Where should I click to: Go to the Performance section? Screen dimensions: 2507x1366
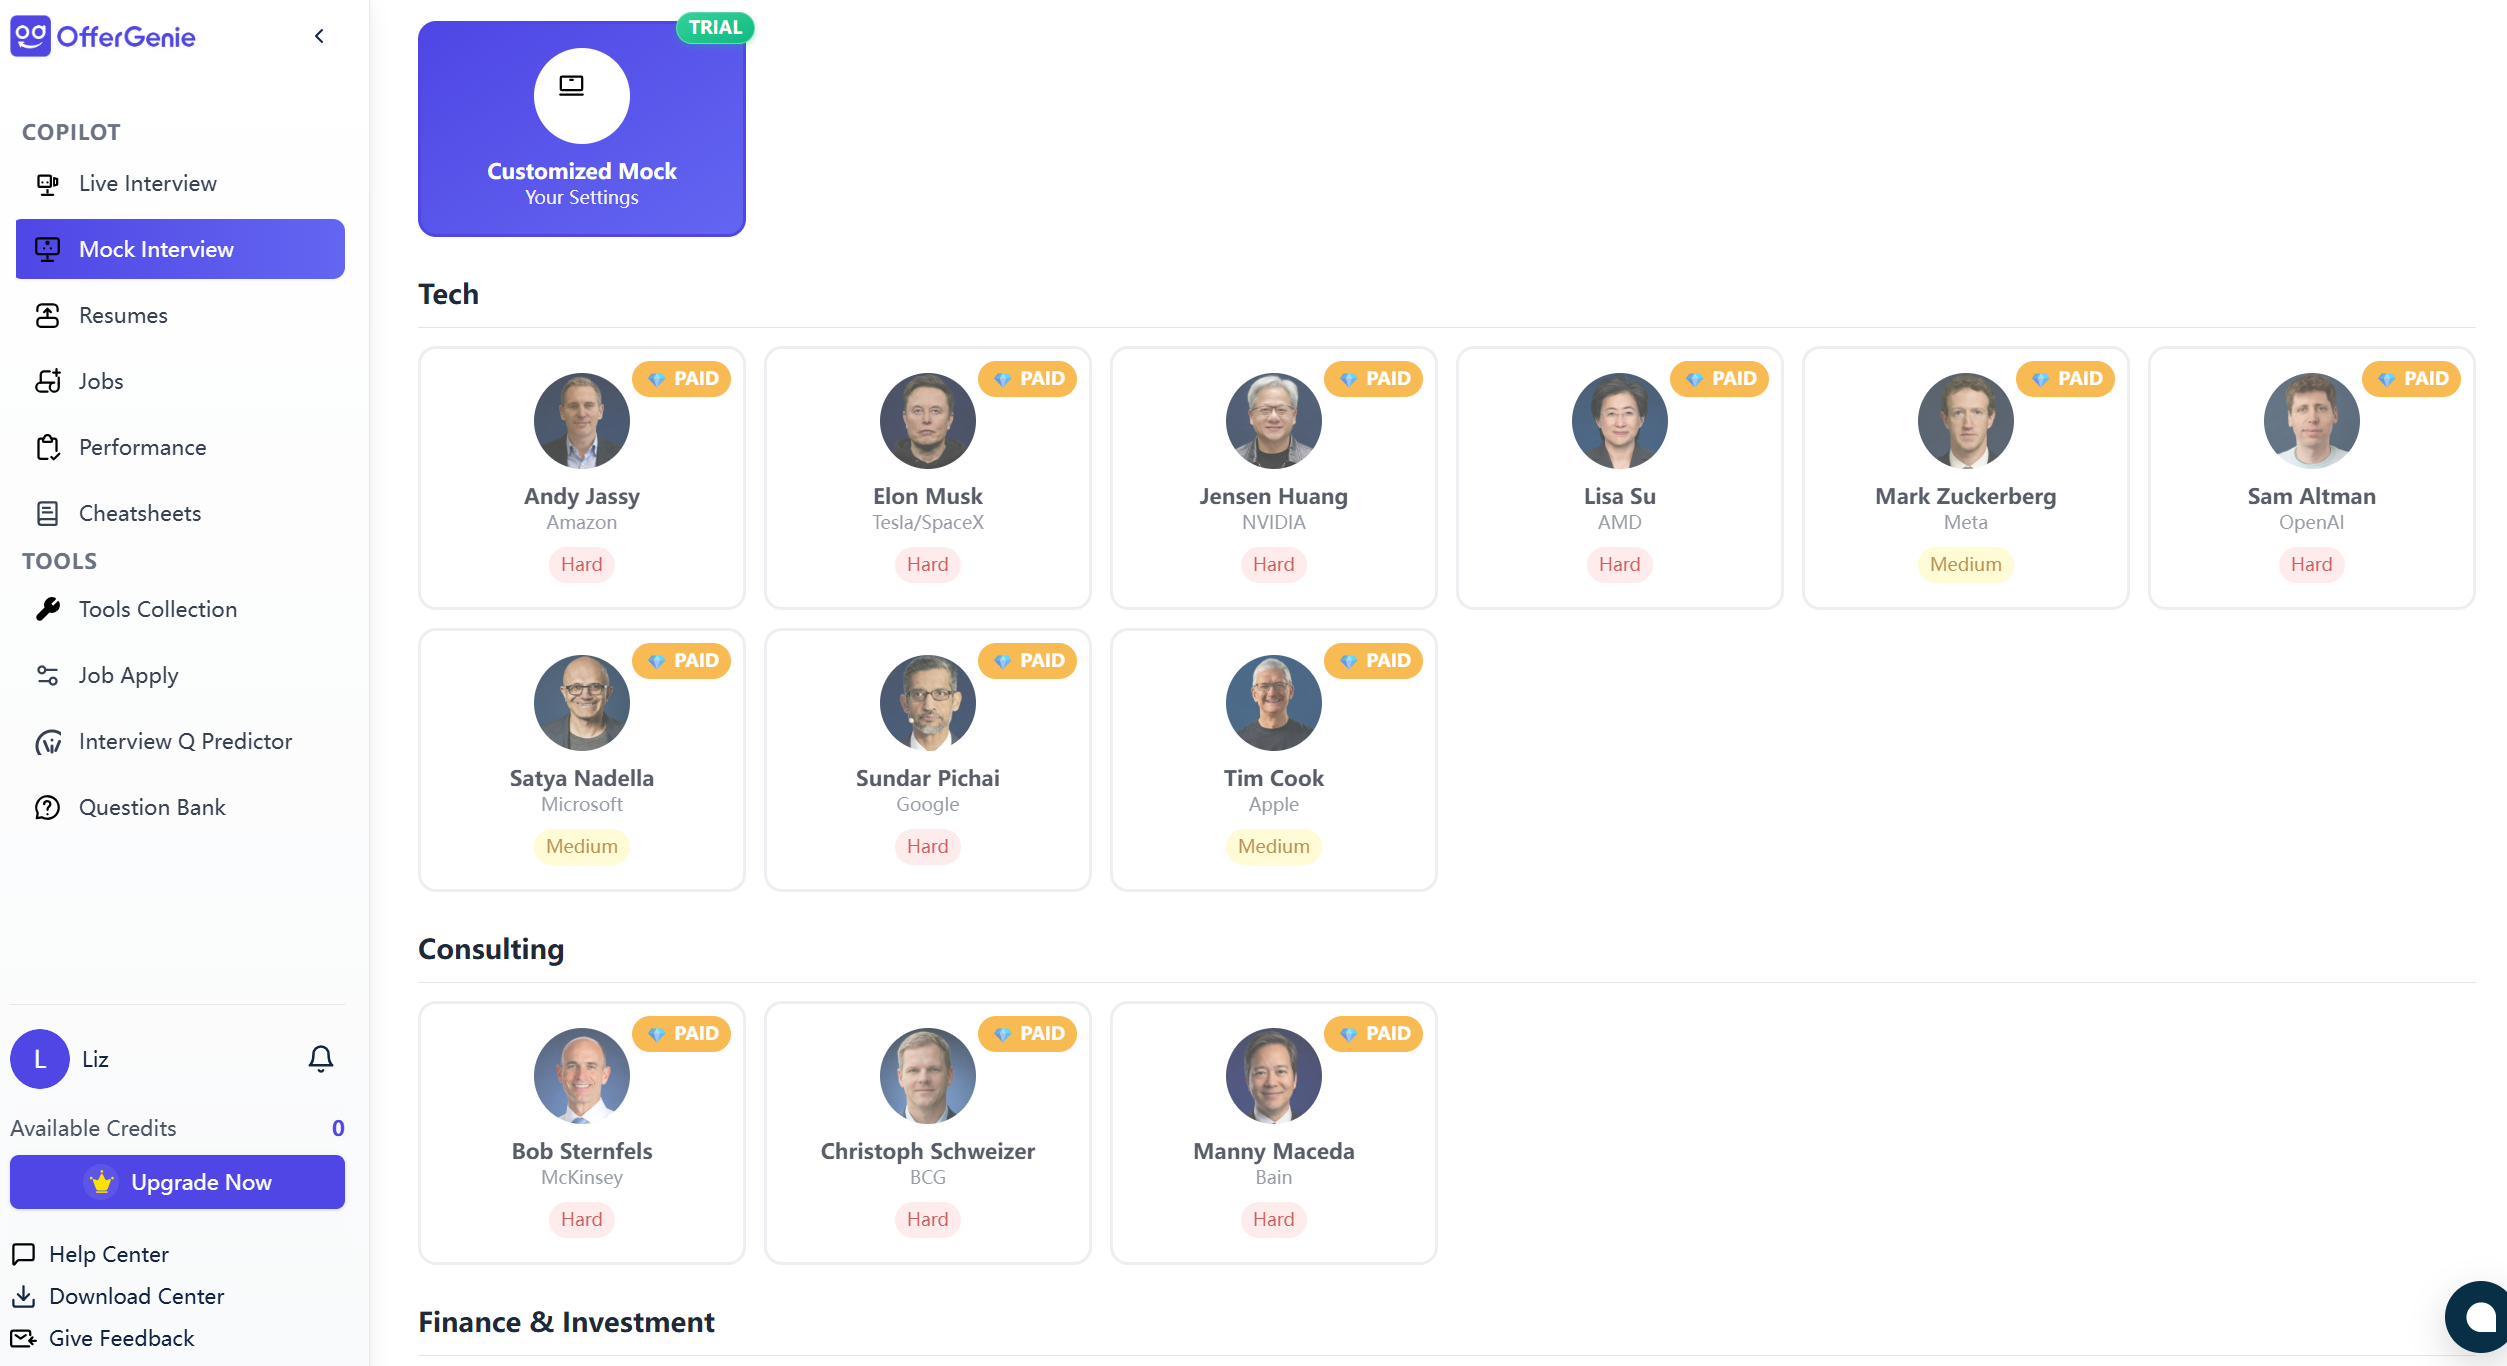142,448
